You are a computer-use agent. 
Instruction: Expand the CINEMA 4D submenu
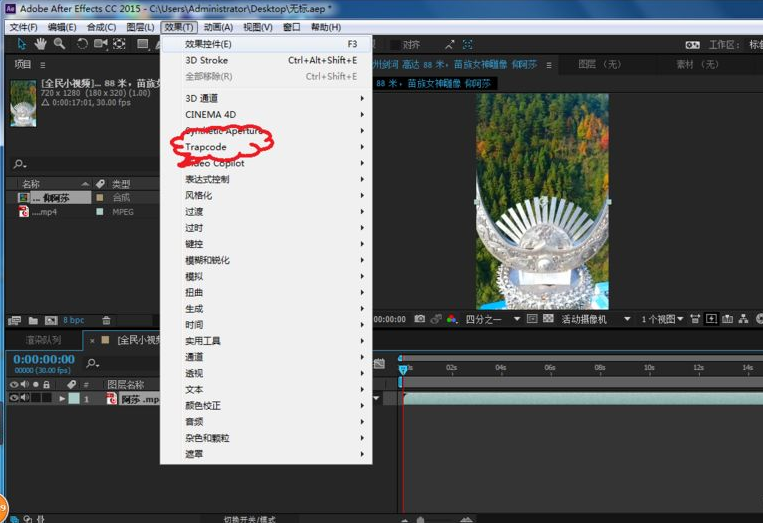click(266, 114)
